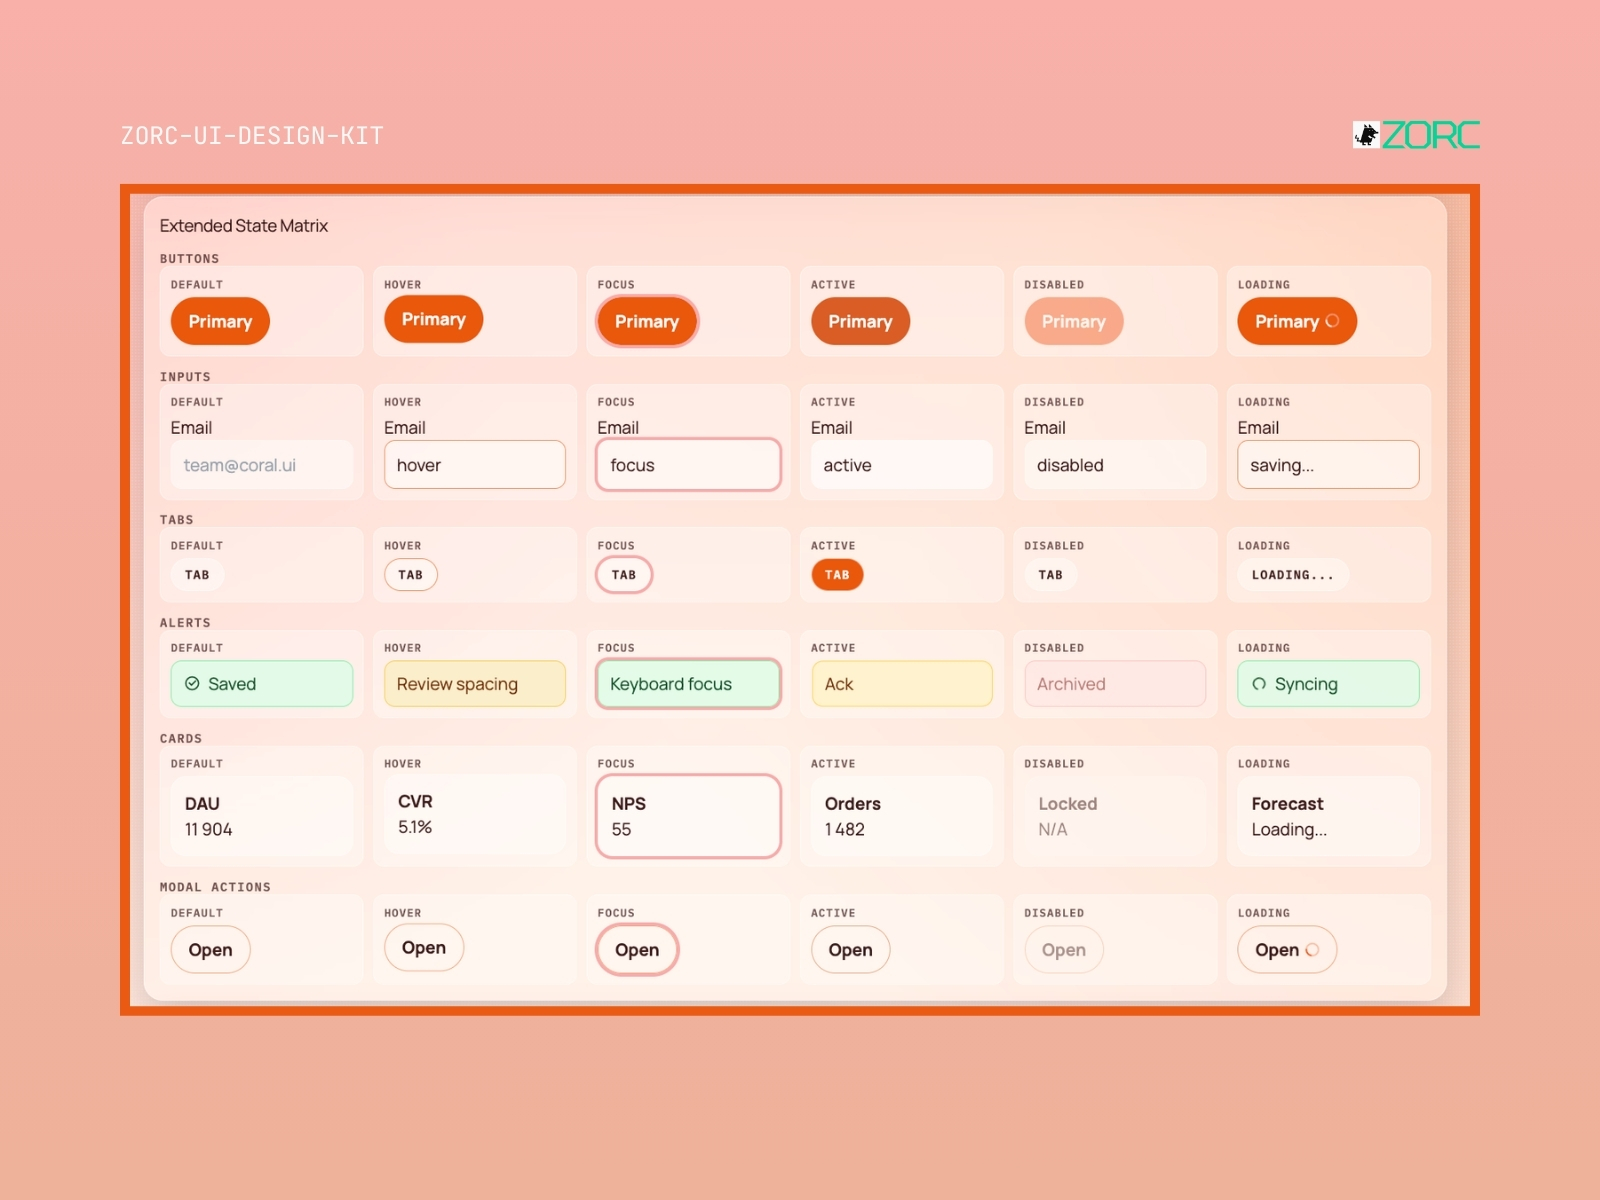
Task: Click the CARDS section label
Action: [x=181, y=739]
